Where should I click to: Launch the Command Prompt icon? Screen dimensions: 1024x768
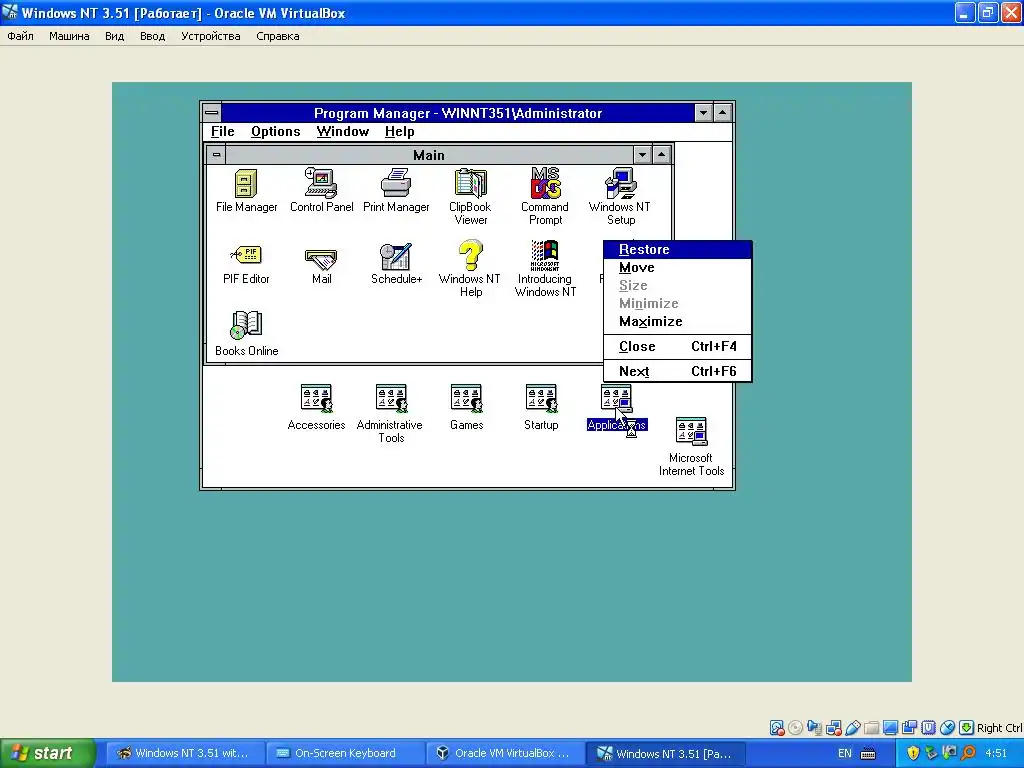[545, 184]
